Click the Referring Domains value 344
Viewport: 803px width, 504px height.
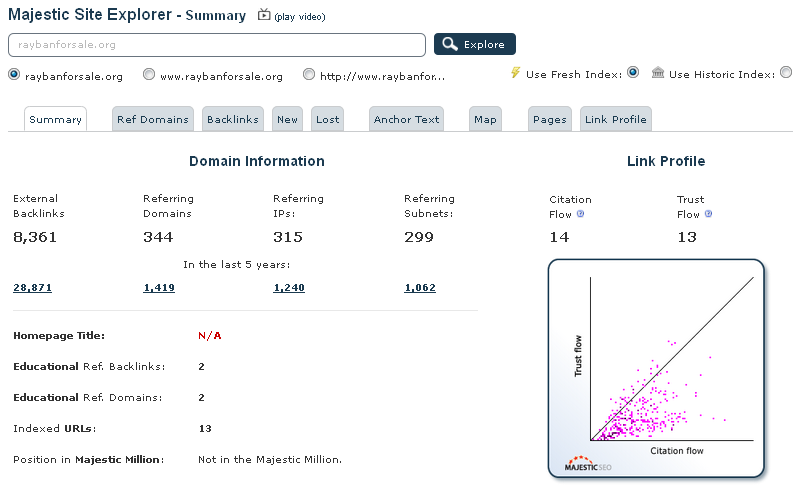(x=158, y=237)
